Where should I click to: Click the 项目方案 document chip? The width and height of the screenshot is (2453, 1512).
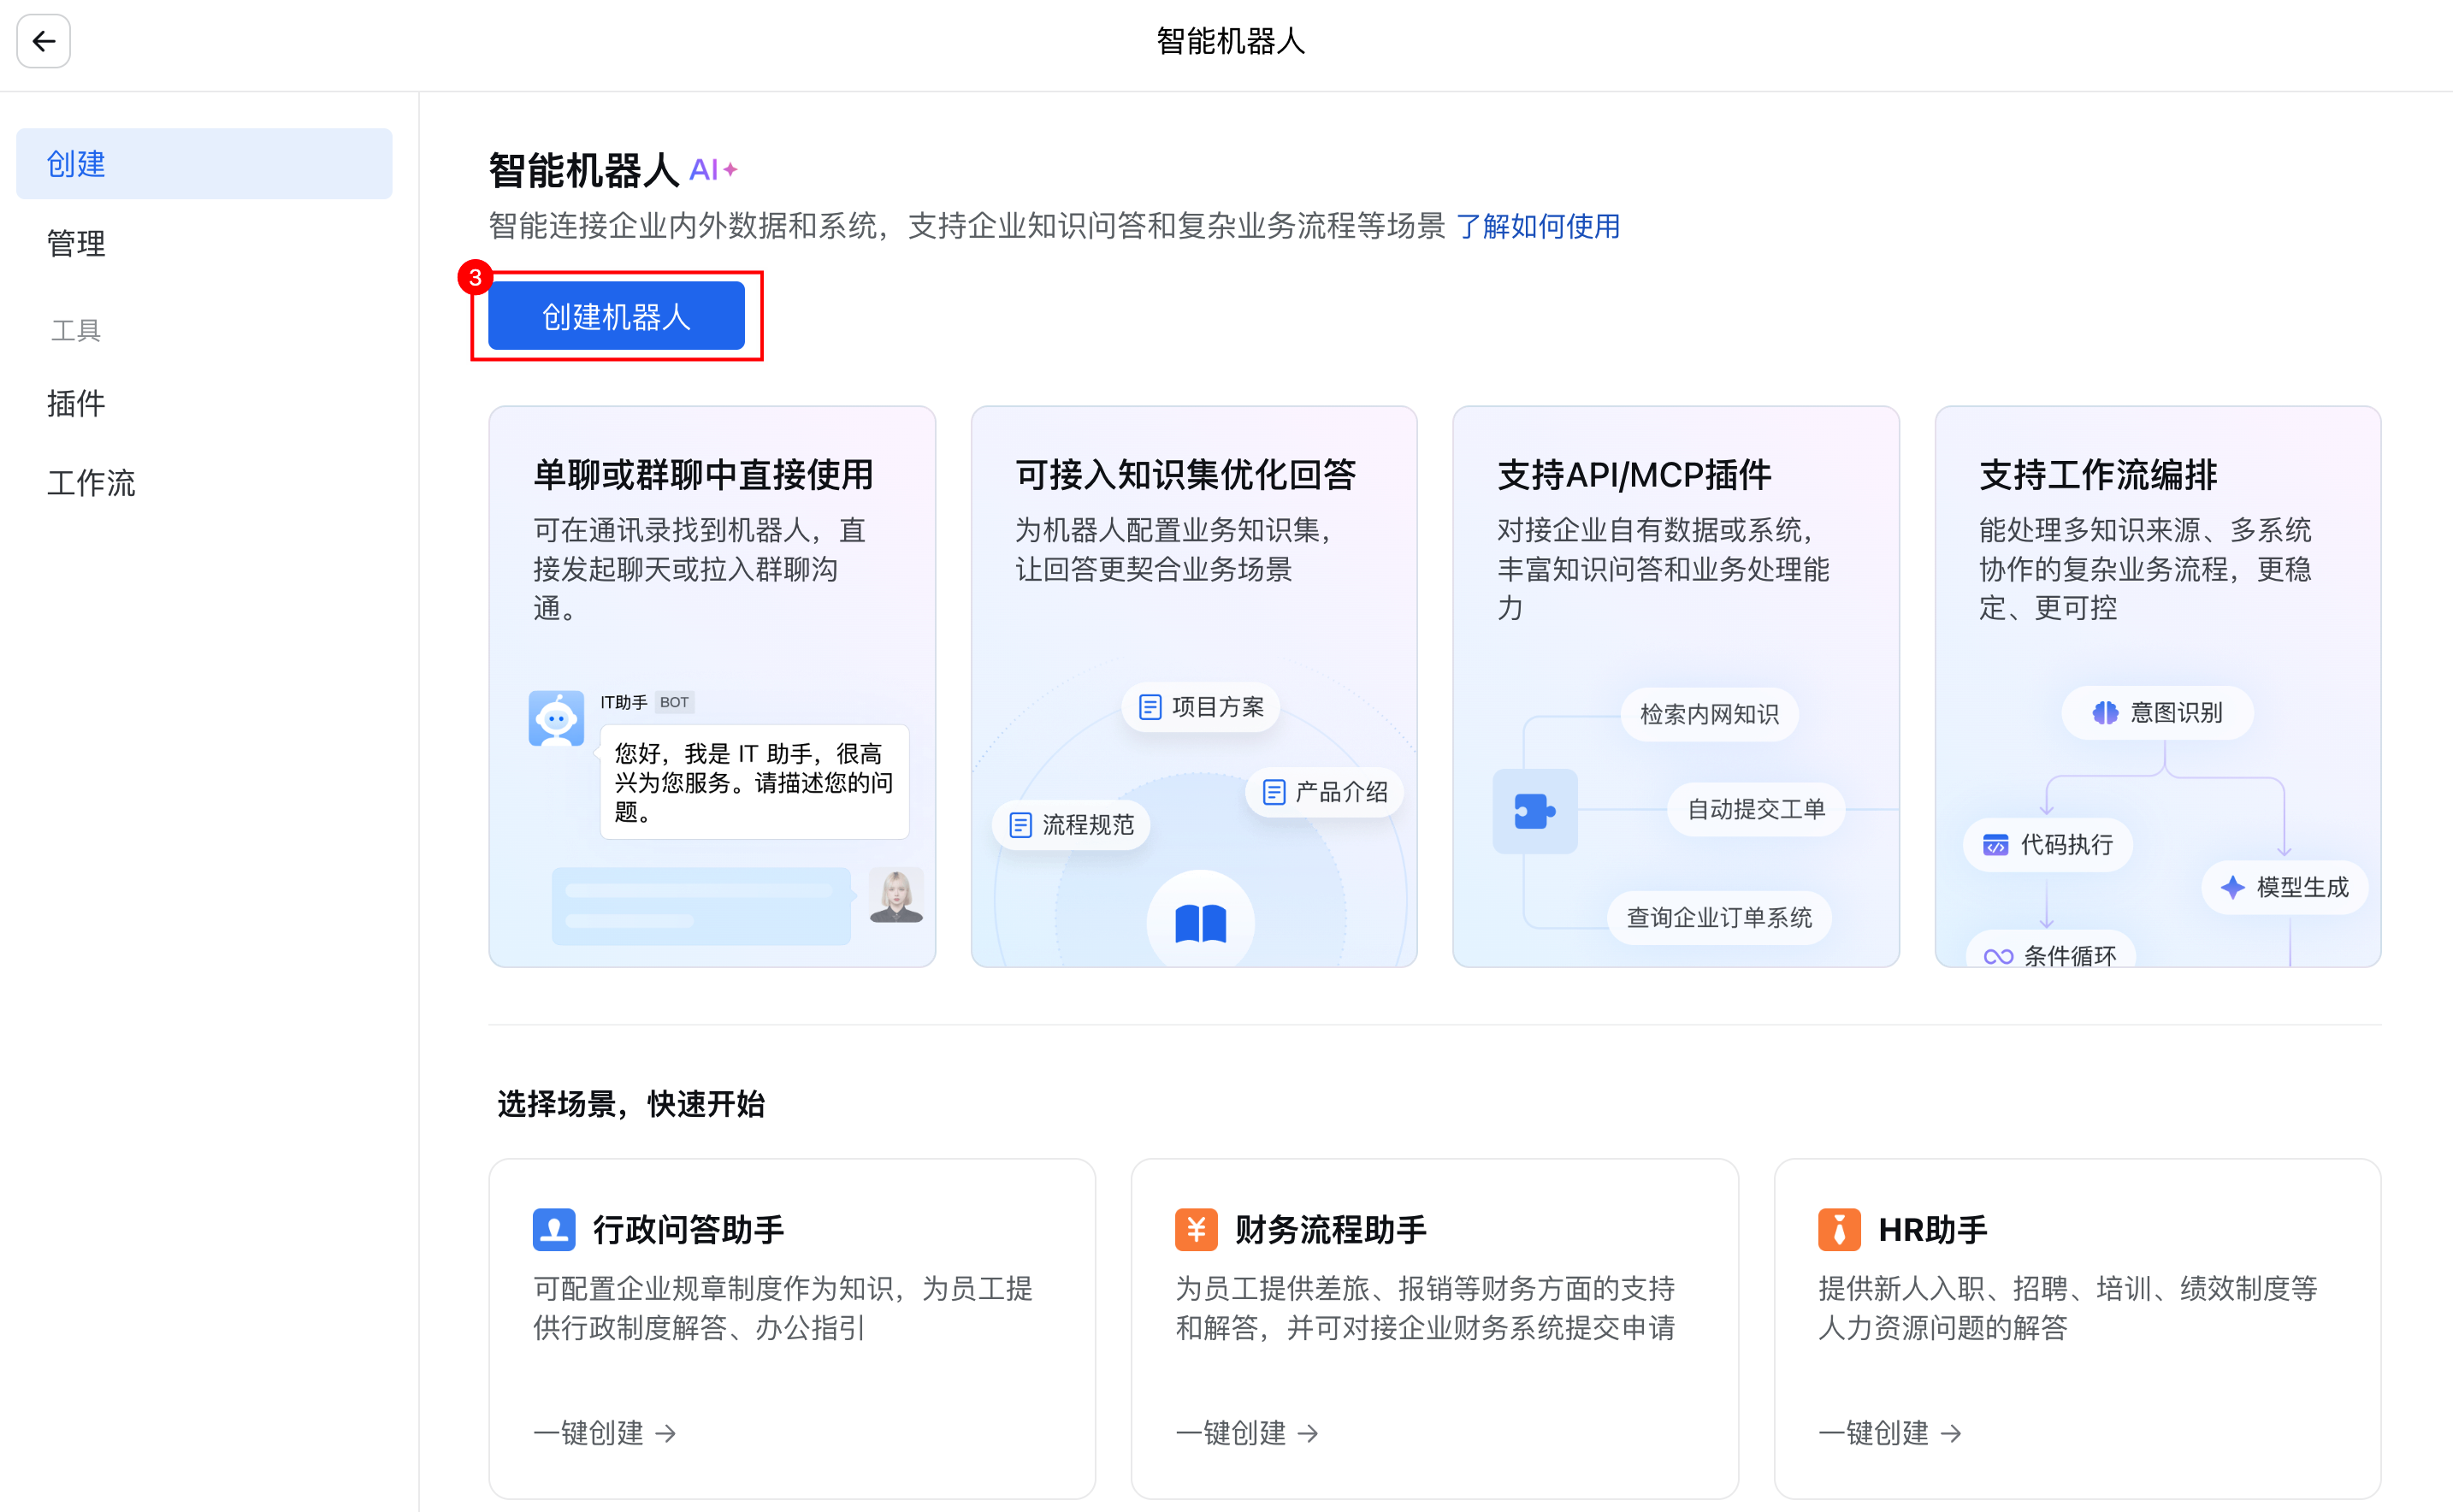(x=1201, y=707)
